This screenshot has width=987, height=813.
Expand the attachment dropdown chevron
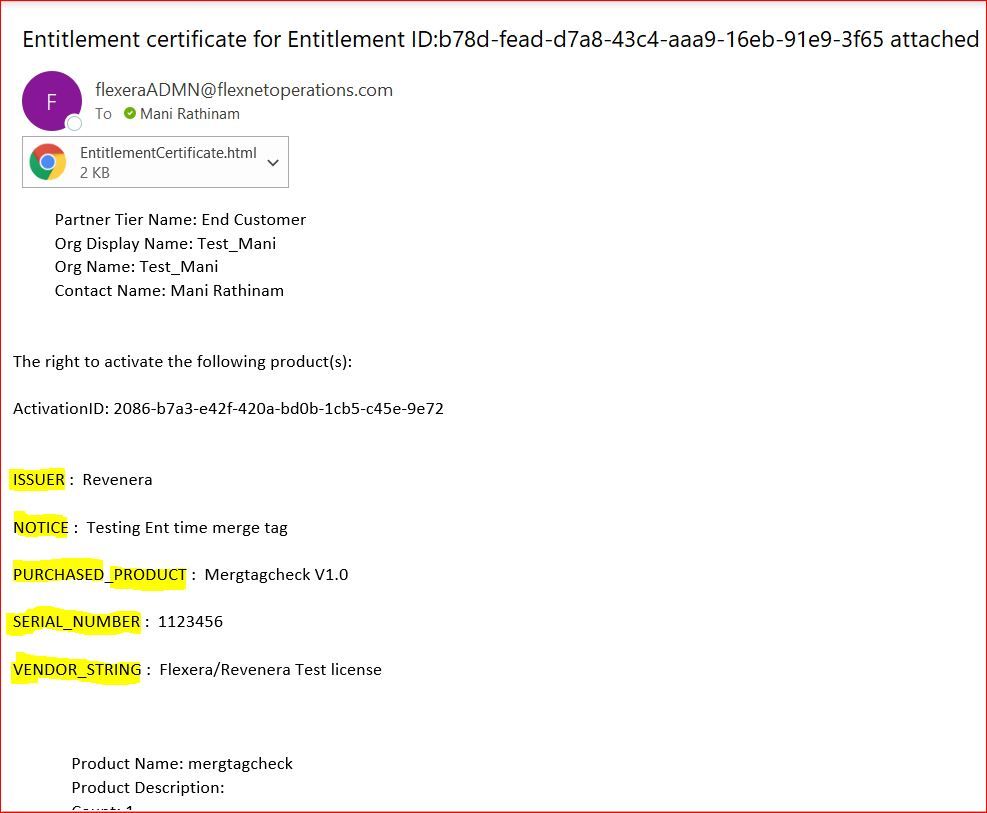click(x=273, y=163)
